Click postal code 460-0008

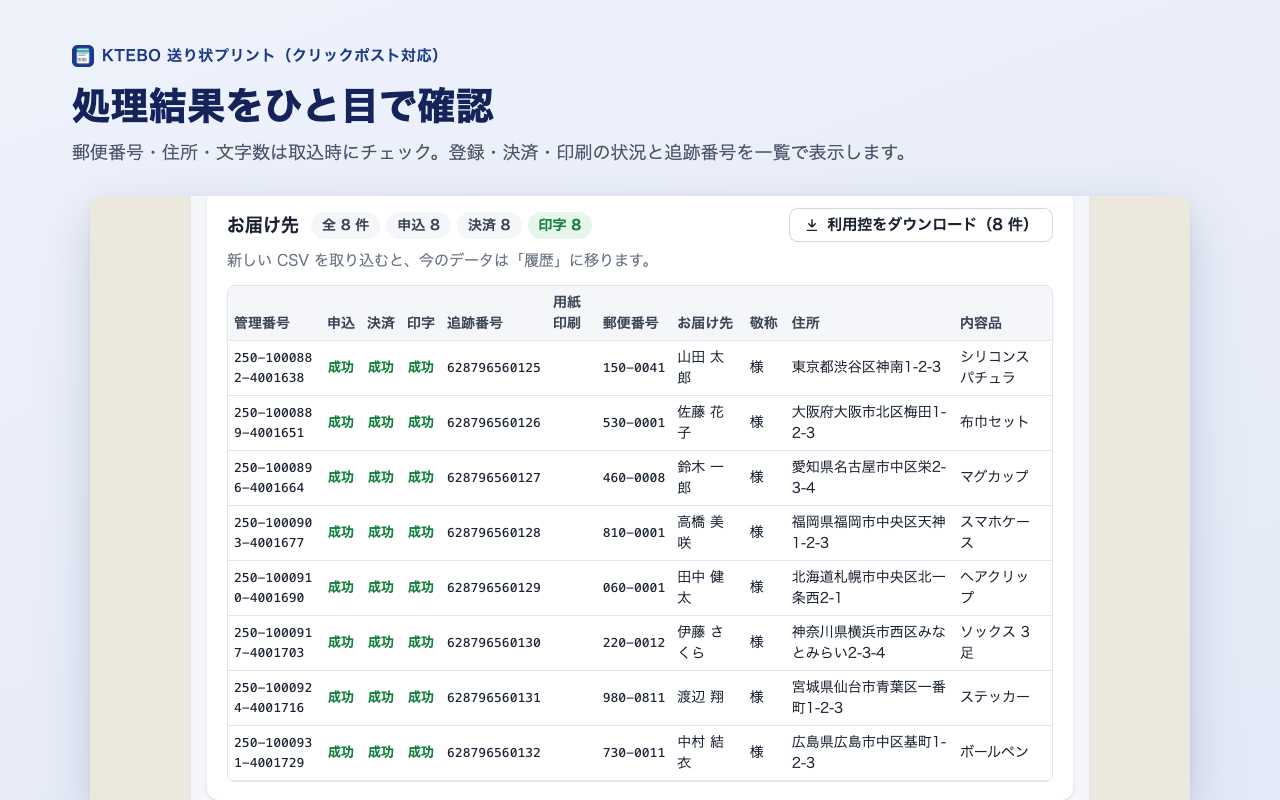pyautogui.click(x=634, y=477)
